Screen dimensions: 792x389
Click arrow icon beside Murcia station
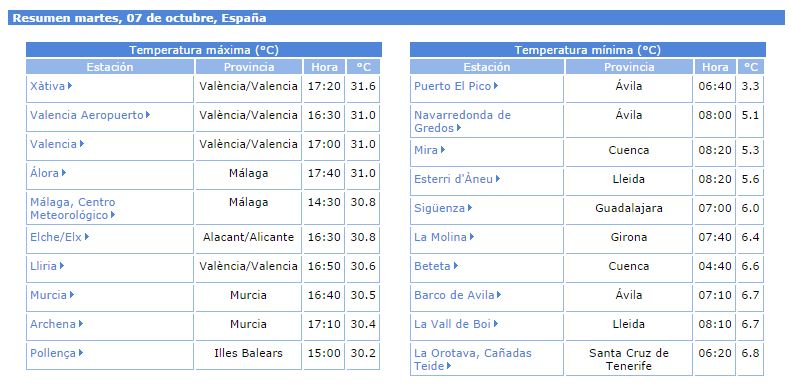click(x=72, y=295)
